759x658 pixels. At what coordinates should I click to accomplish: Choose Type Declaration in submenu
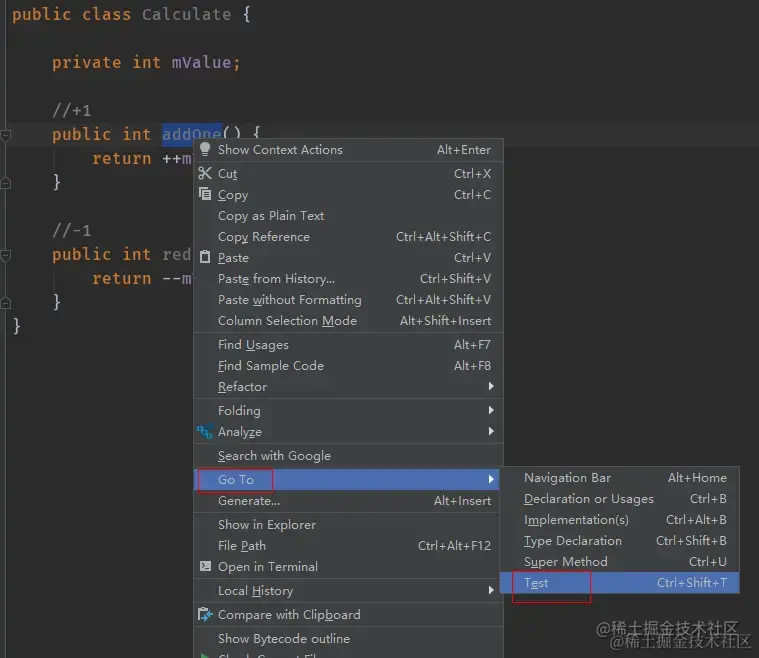pos(620,540)
